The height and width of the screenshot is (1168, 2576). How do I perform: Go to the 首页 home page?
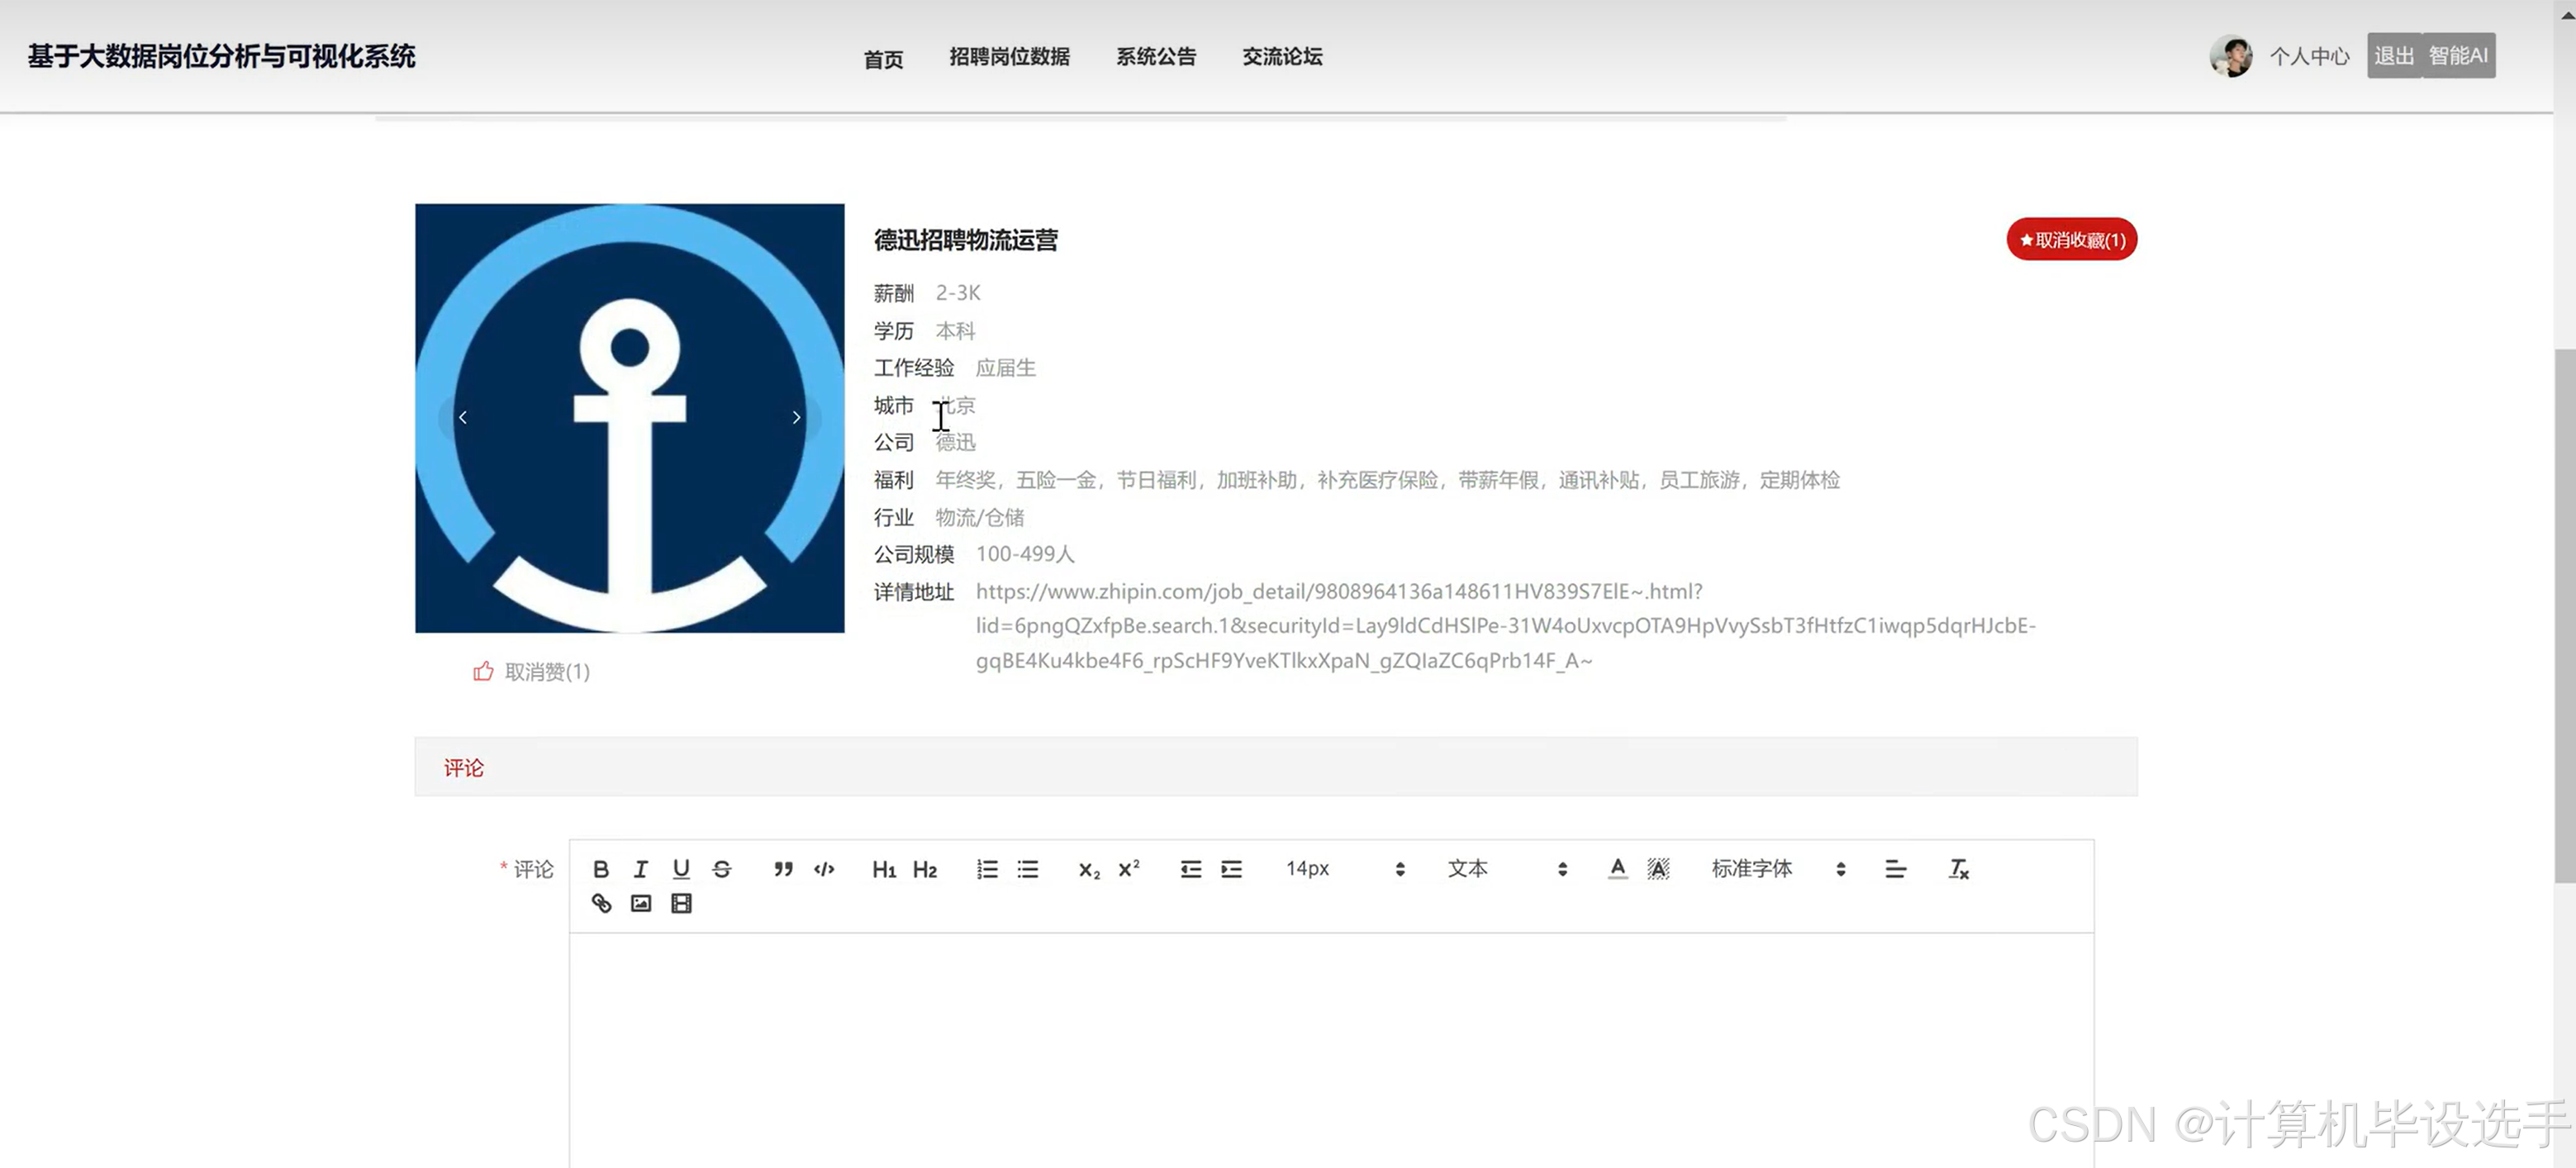[883, 59]
